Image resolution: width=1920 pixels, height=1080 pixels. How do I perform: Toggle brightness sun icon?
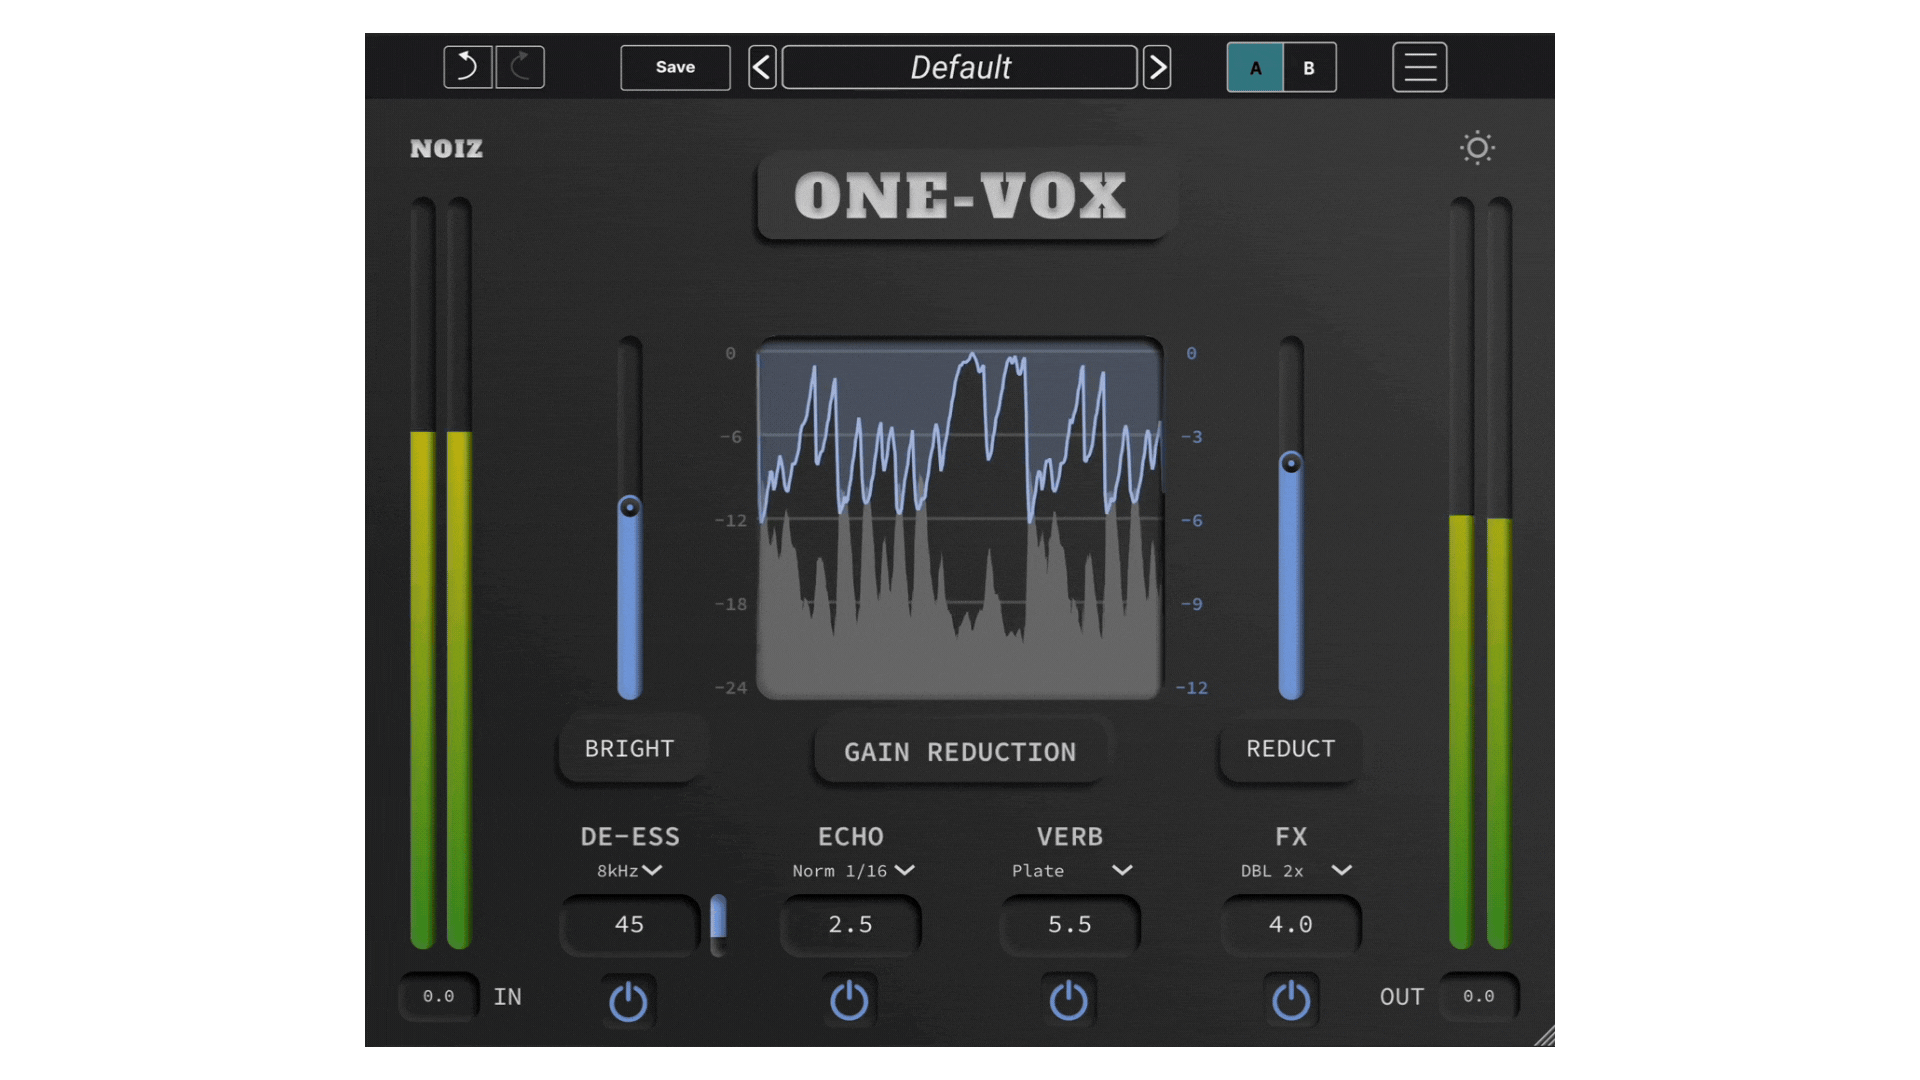coord(1477,148)
